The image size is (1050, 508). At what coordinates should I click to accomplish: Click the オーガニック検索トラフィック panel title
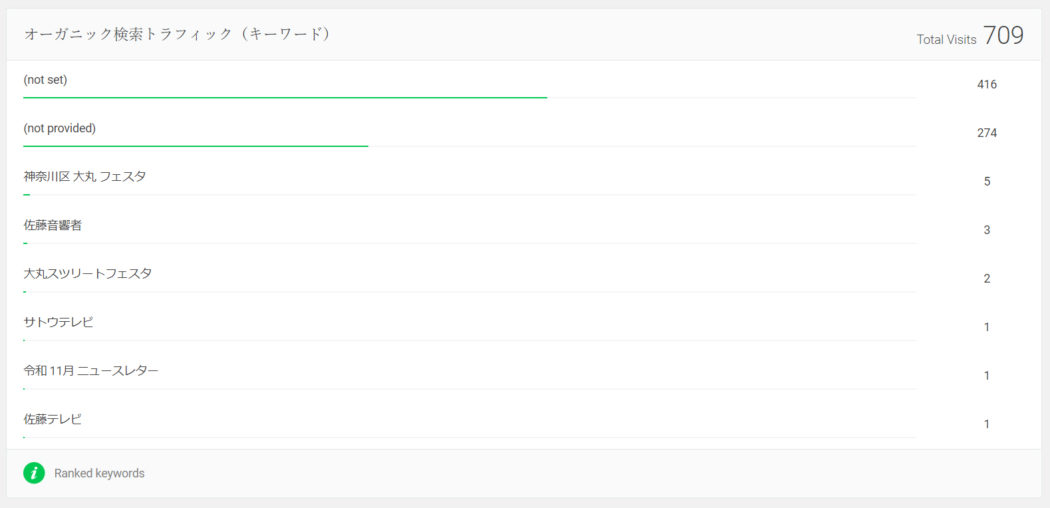pos(177,35)
